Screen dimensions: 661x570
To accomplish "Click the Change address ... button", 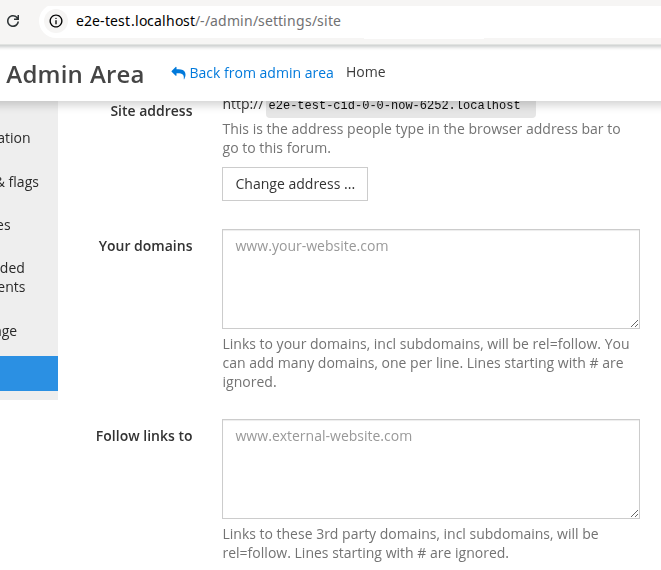I will click(295, 184).
